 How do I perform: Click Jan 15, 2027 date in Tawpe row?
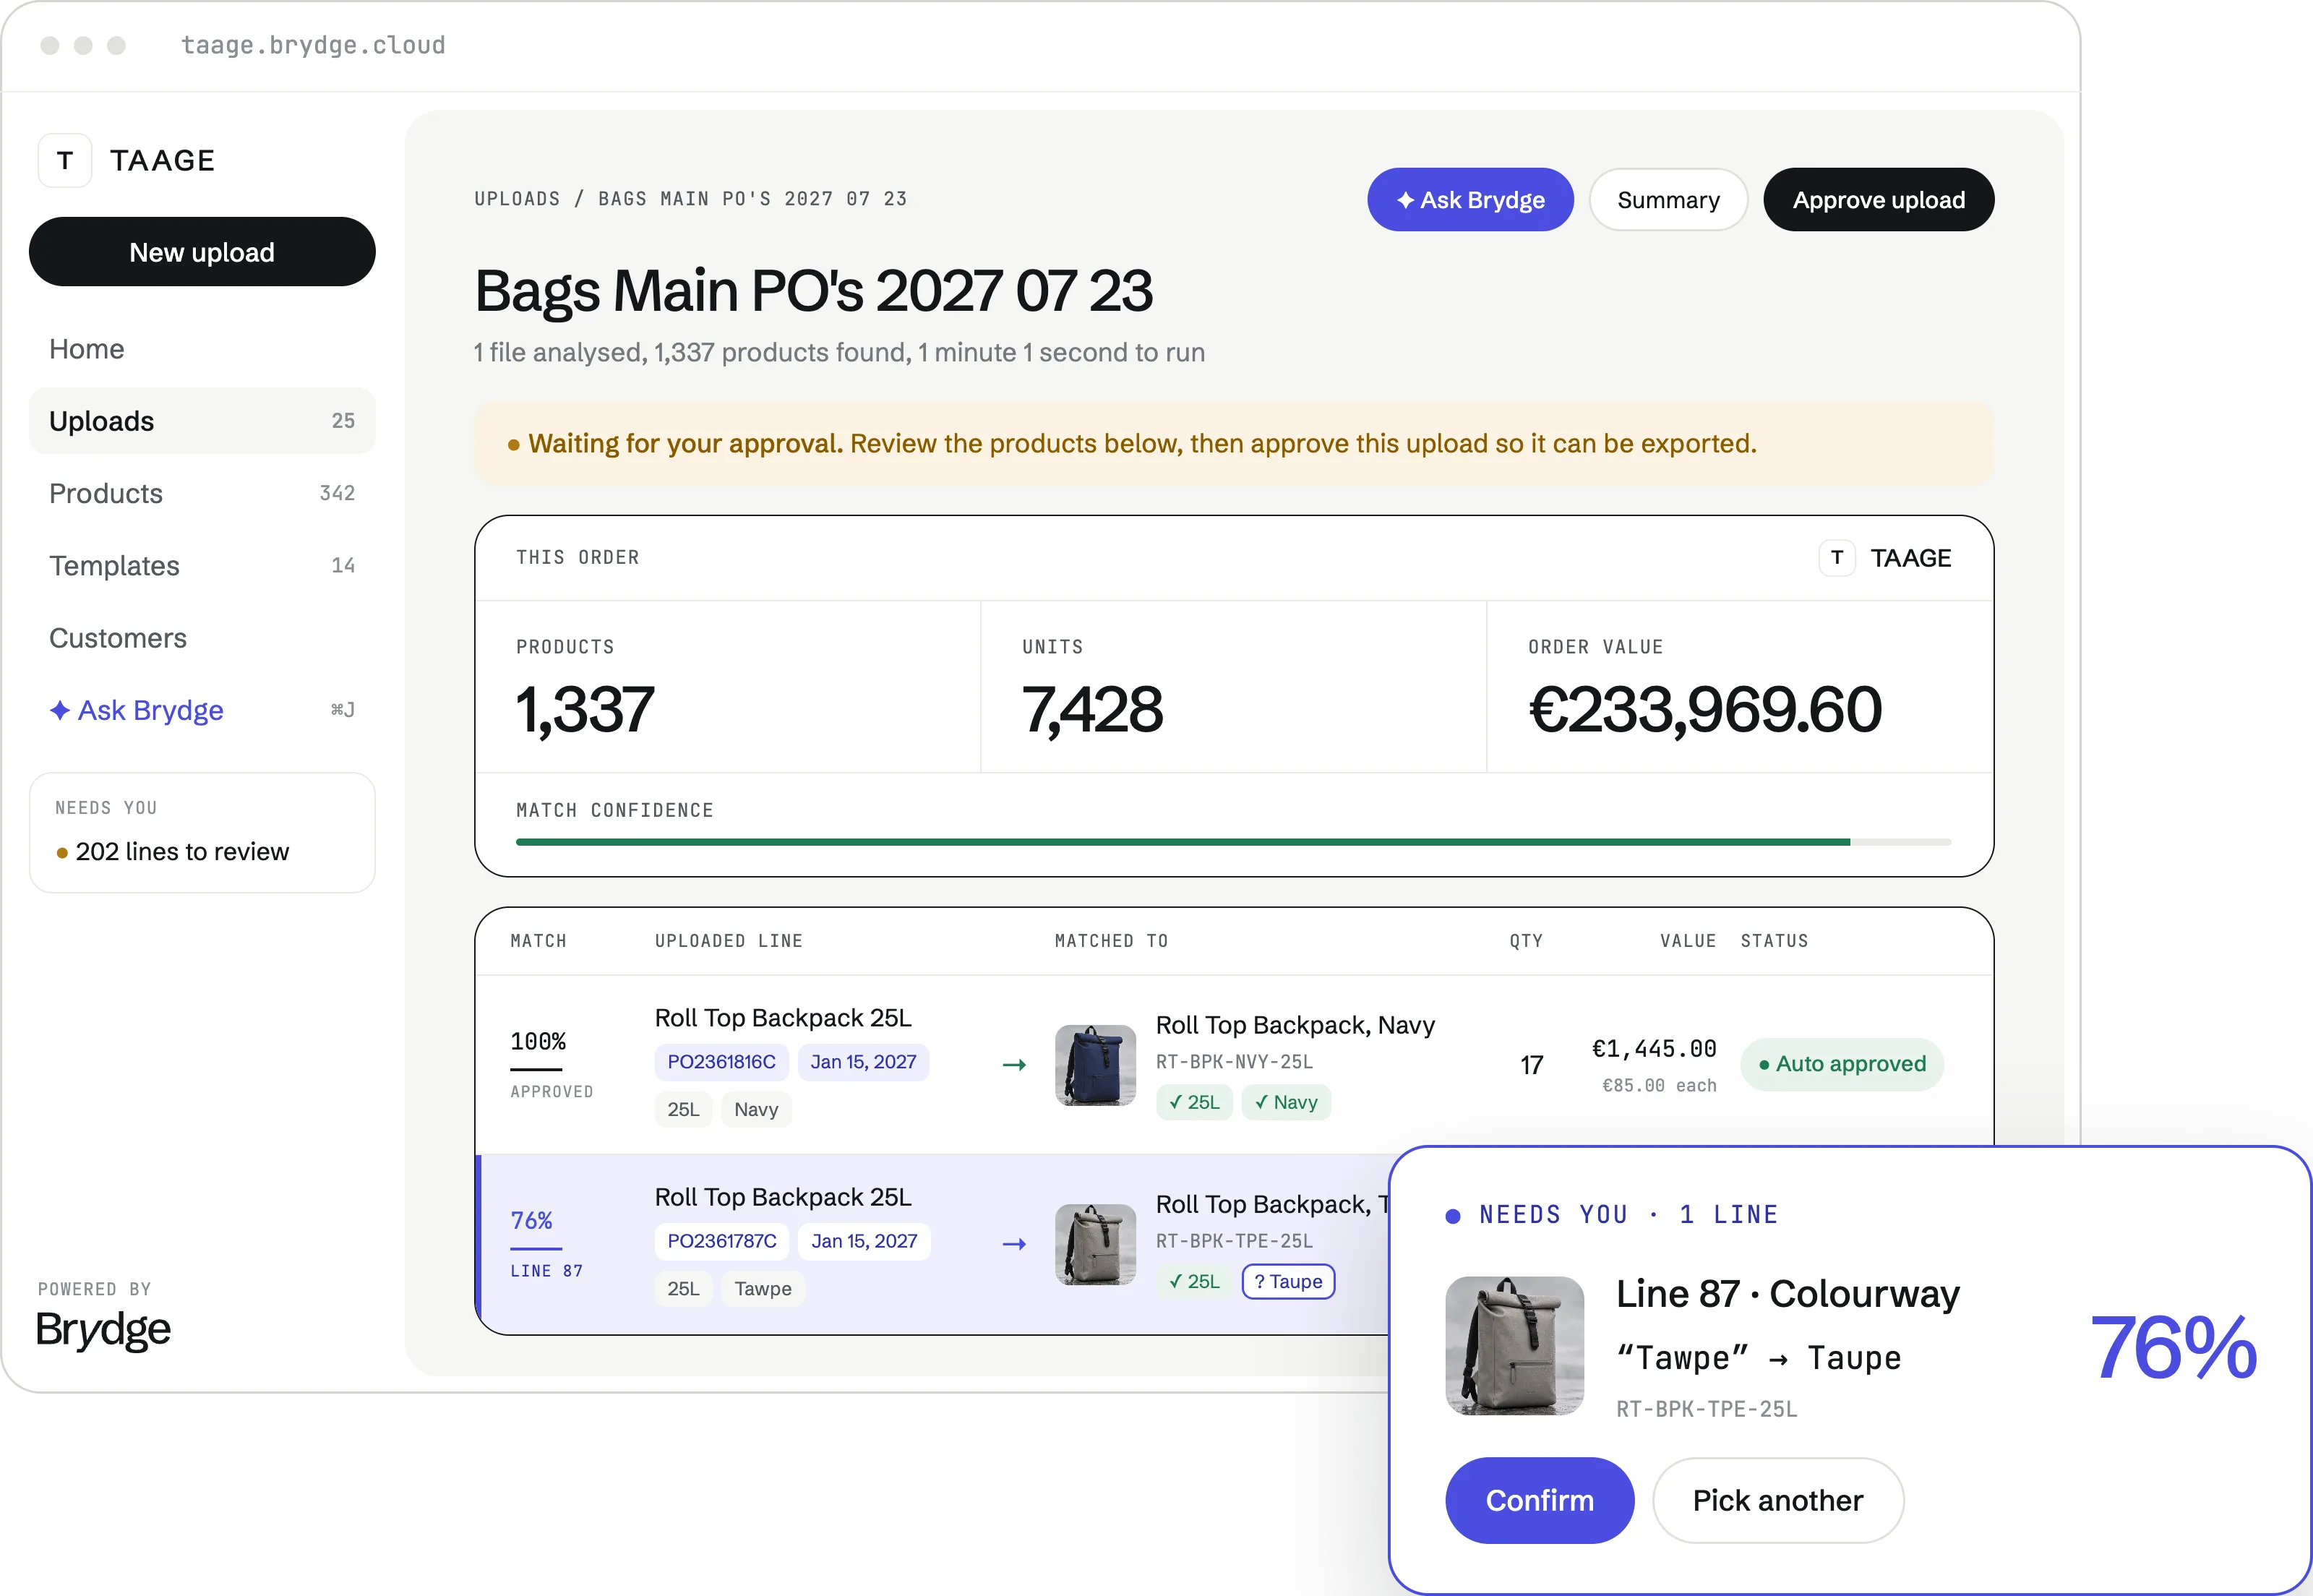pyautogui.click(x=864, y=1241)
